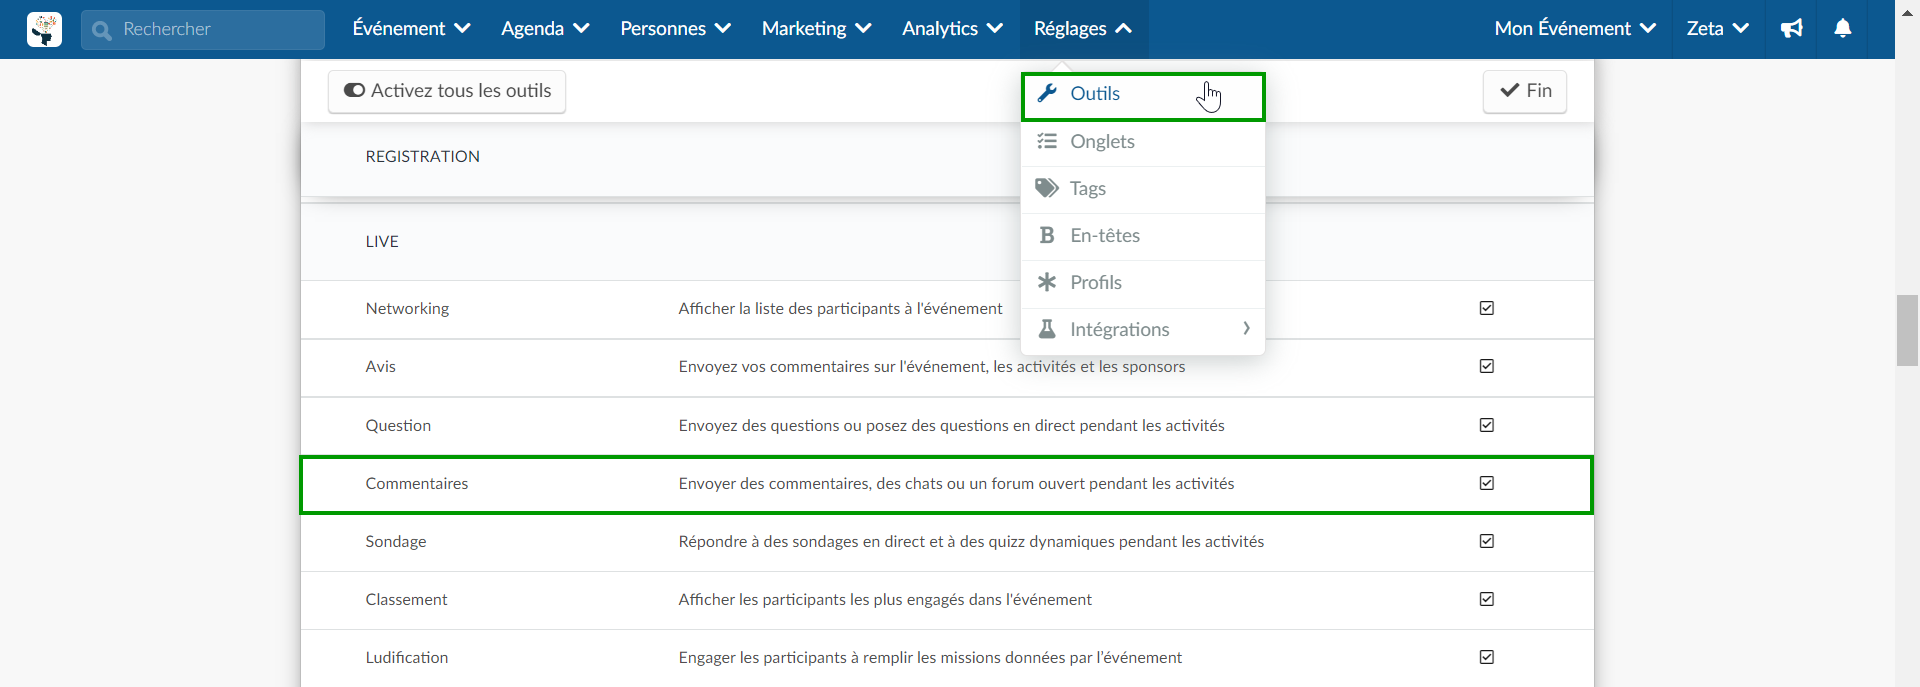The image size is (1920, 687).
Task: Toggle the Avis tool checkbox
Action: 1487,366
